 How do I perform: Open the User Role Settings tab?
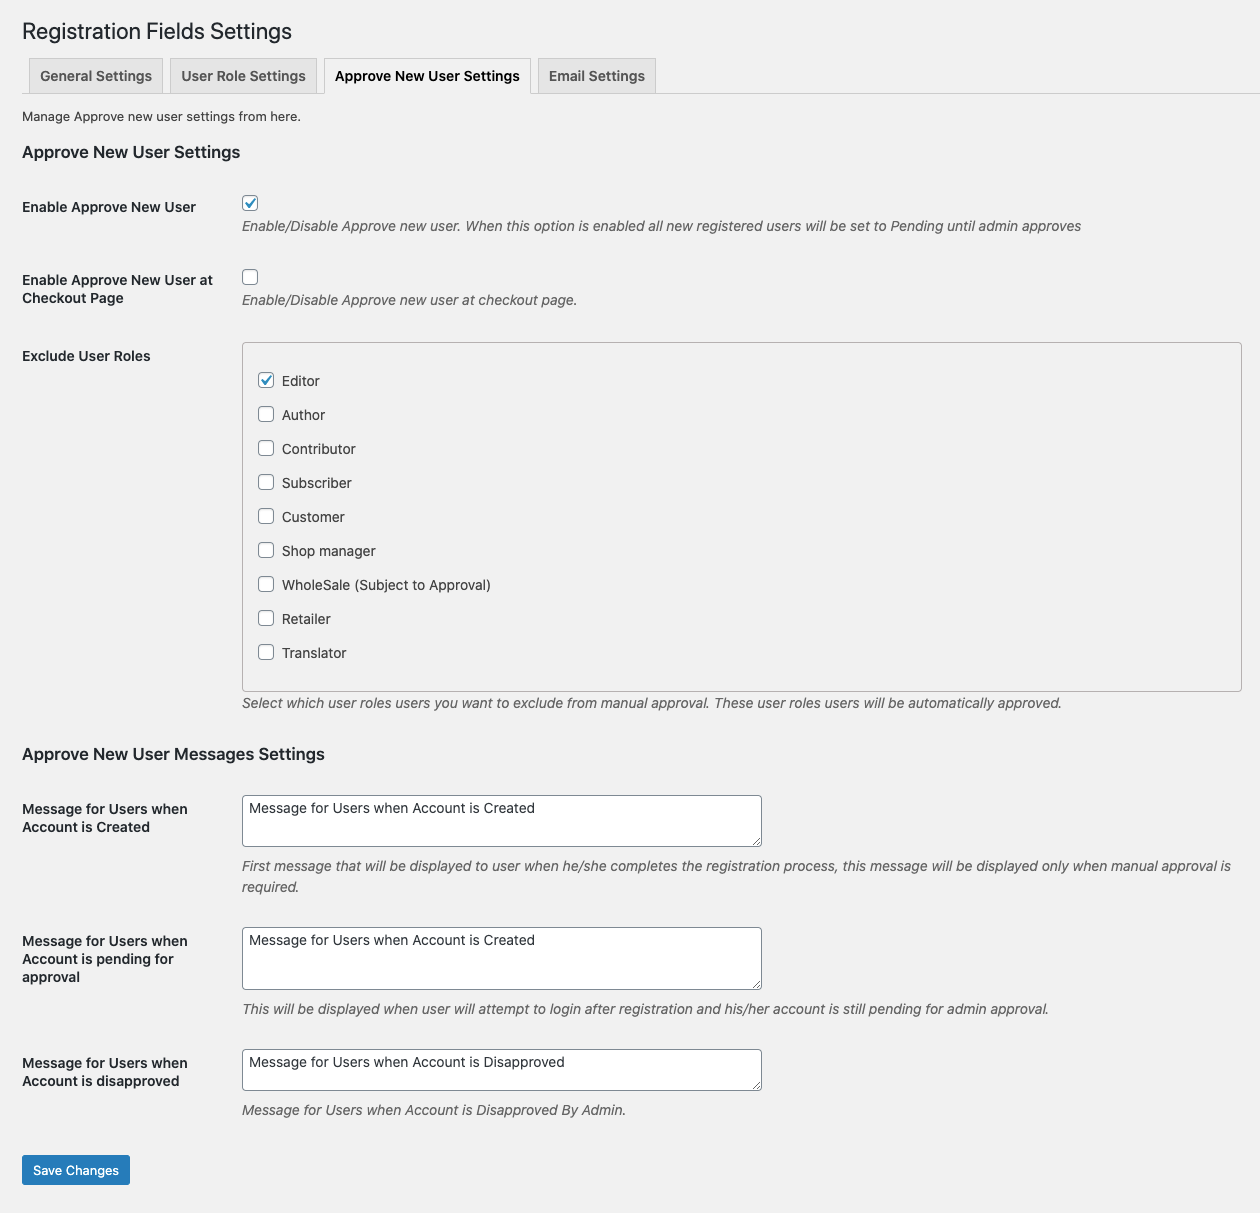click(243, 75)
